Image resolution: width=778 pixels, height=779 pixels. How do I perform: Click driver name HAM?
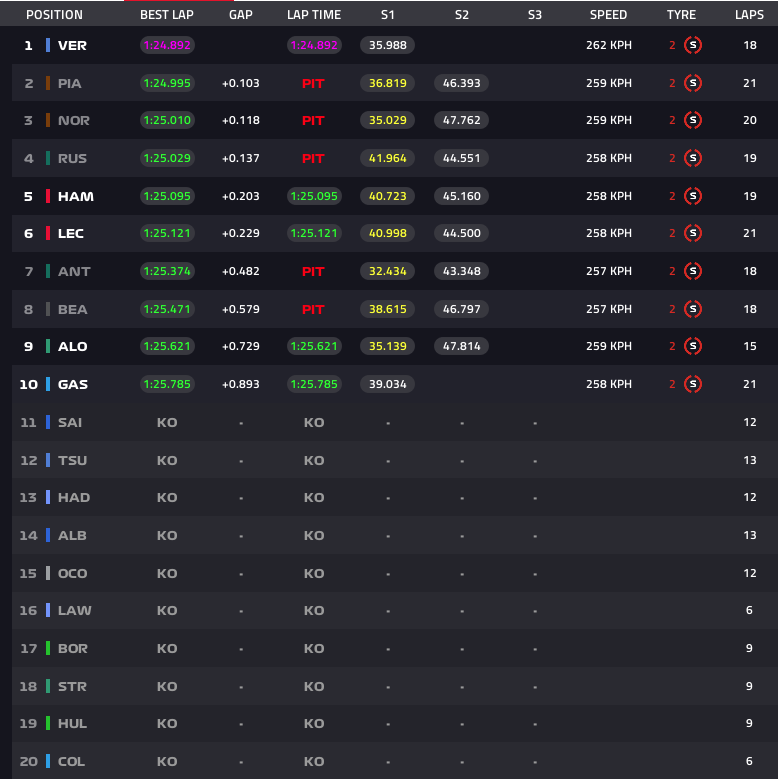[76, 196]
